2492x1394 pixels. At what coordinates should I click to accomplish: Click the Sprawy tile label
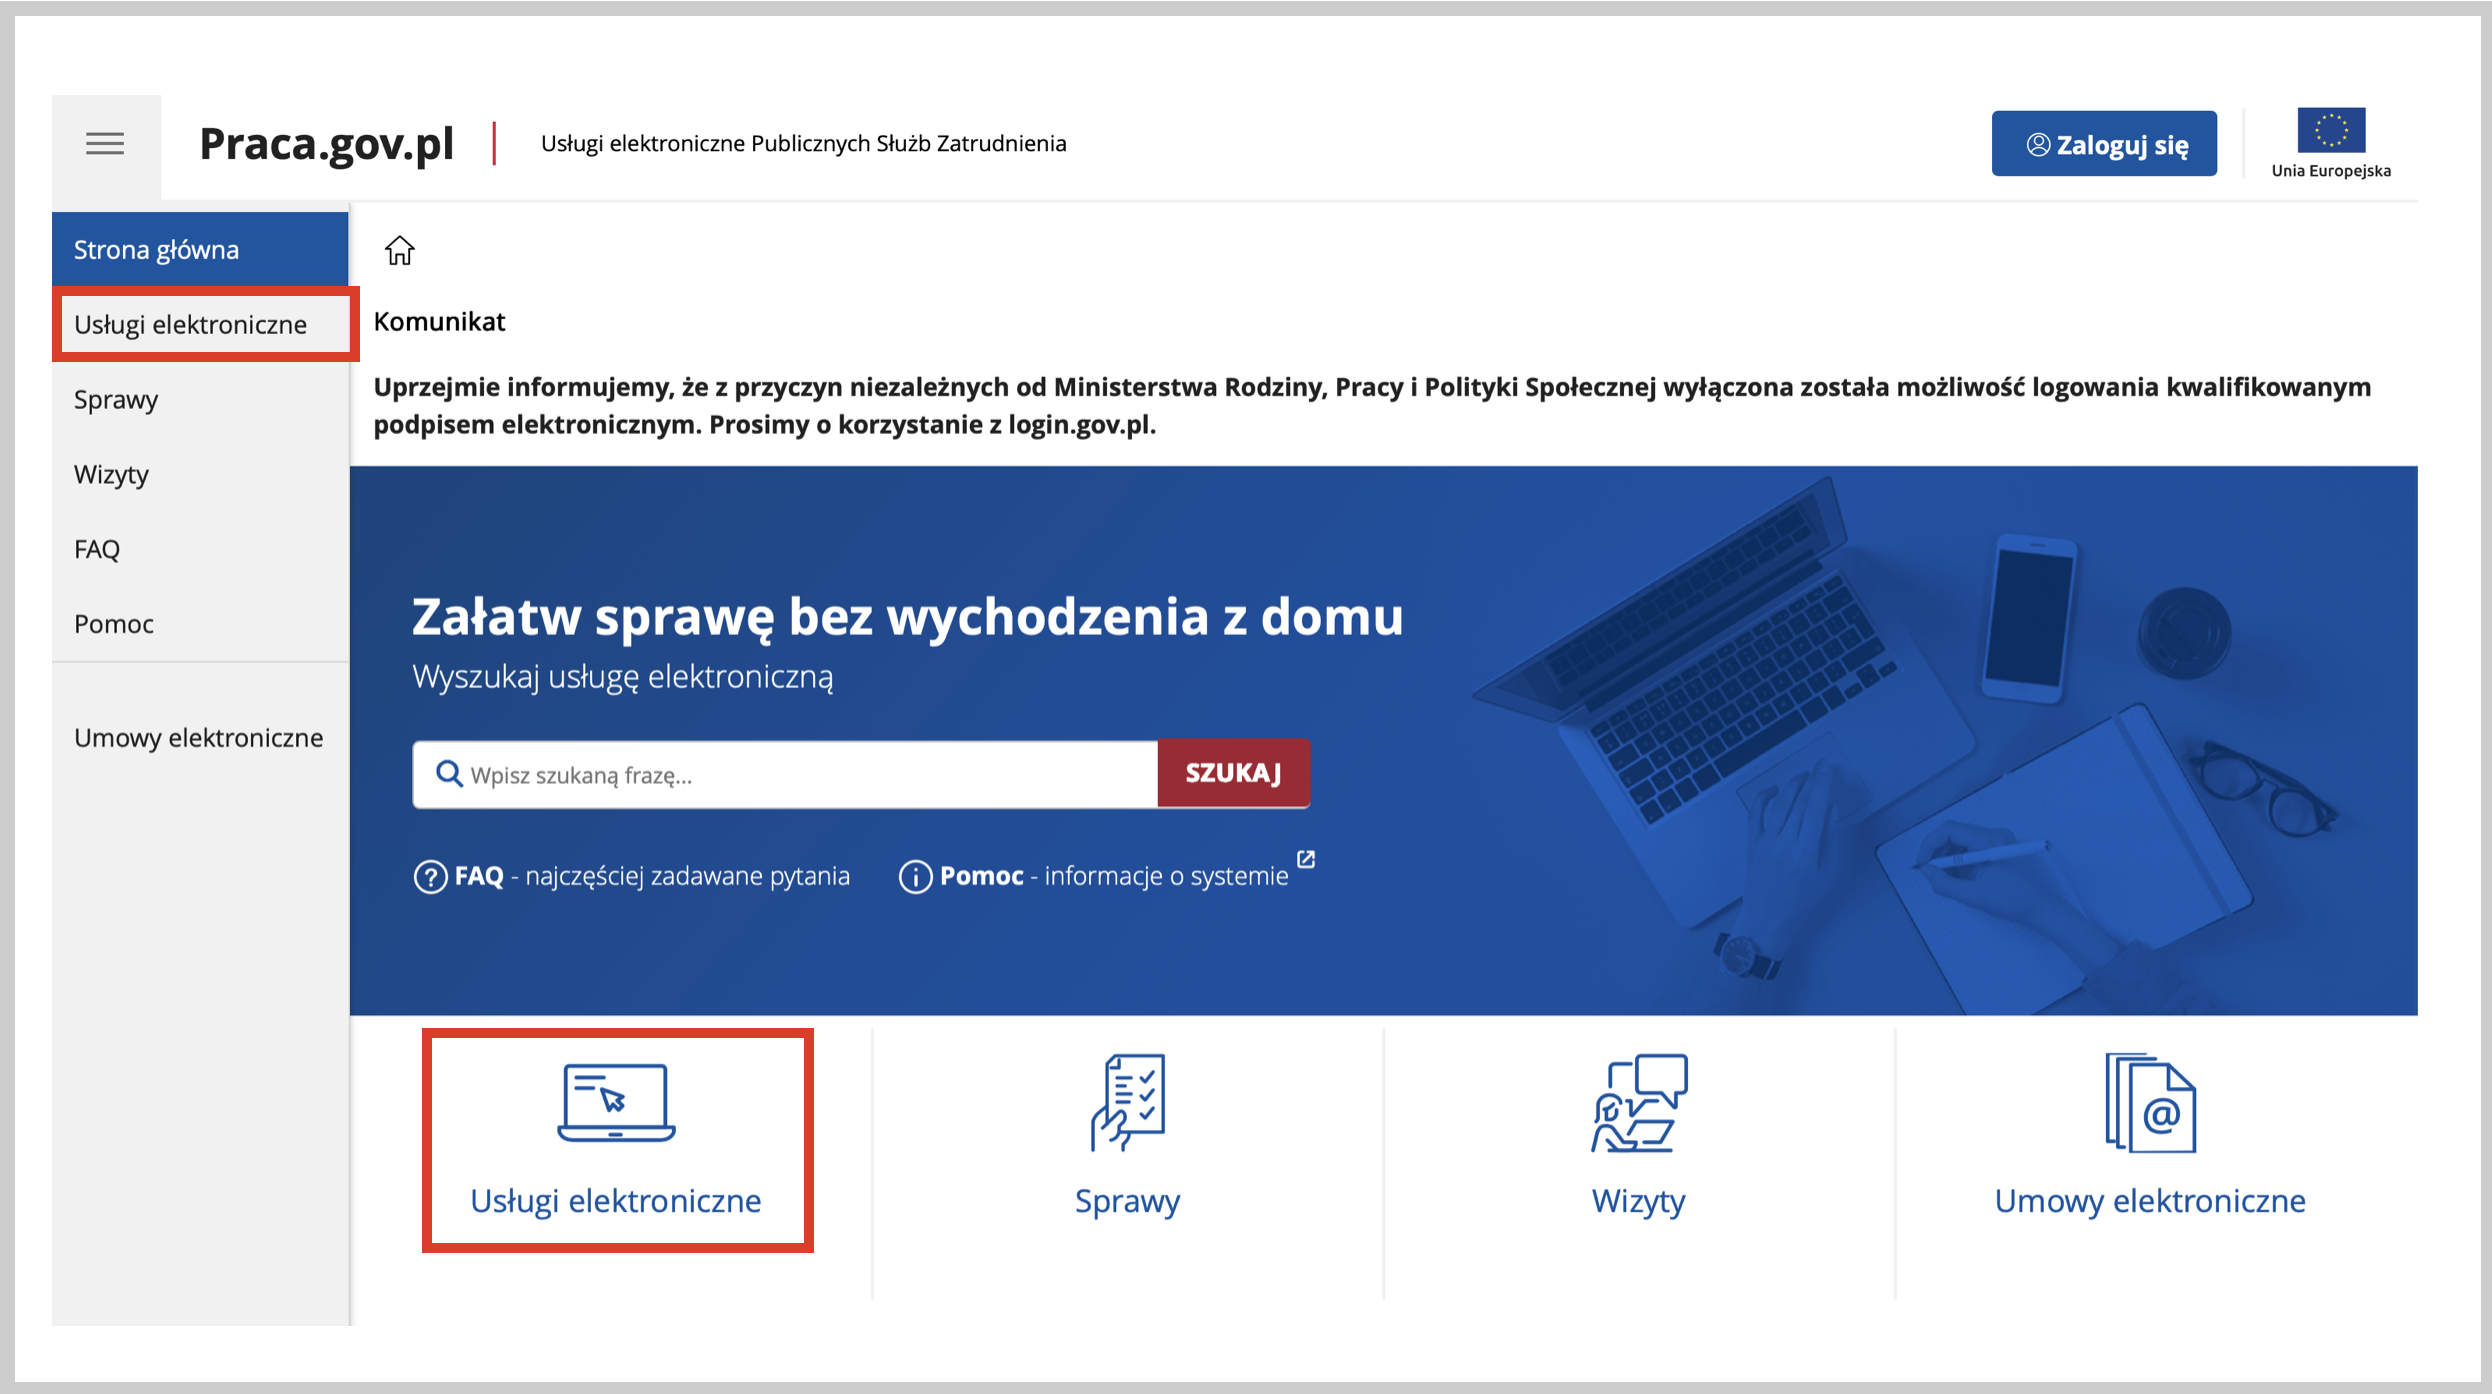pyautogui.click(x=1128, y=1200)
